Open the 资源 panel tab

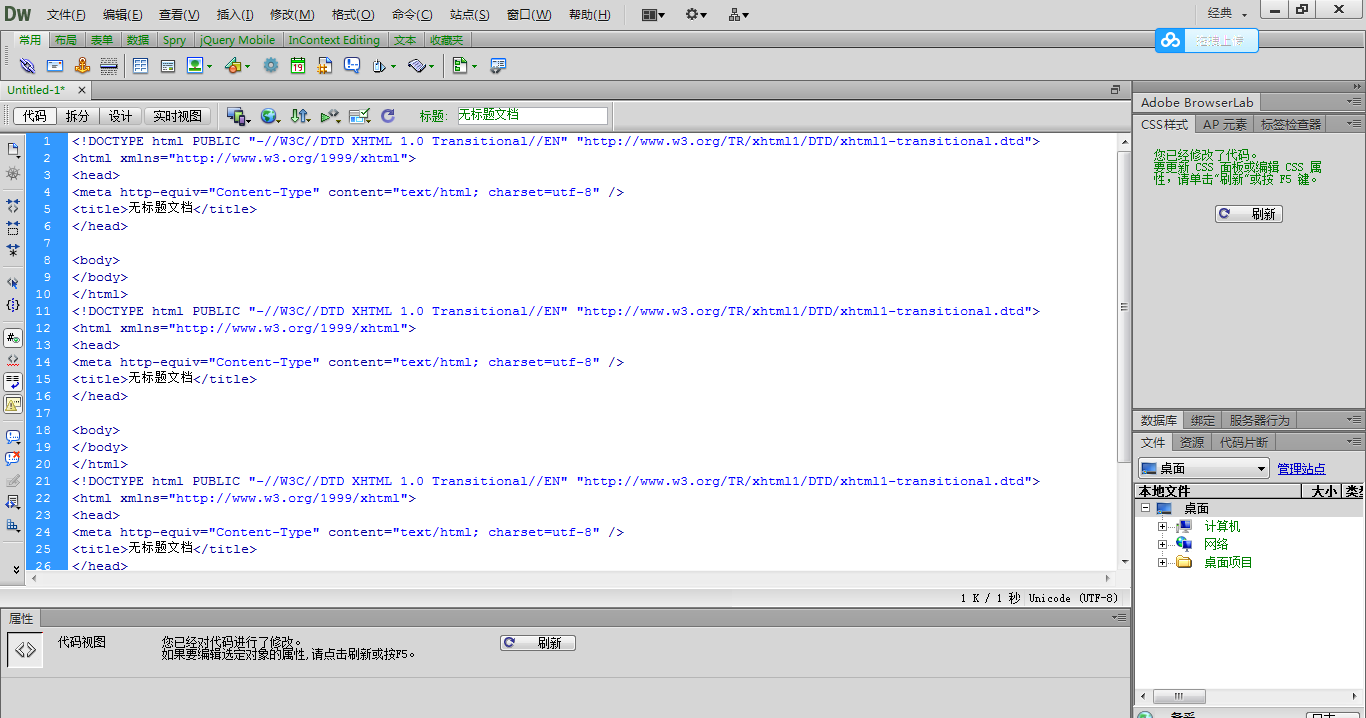(1192, 442)
